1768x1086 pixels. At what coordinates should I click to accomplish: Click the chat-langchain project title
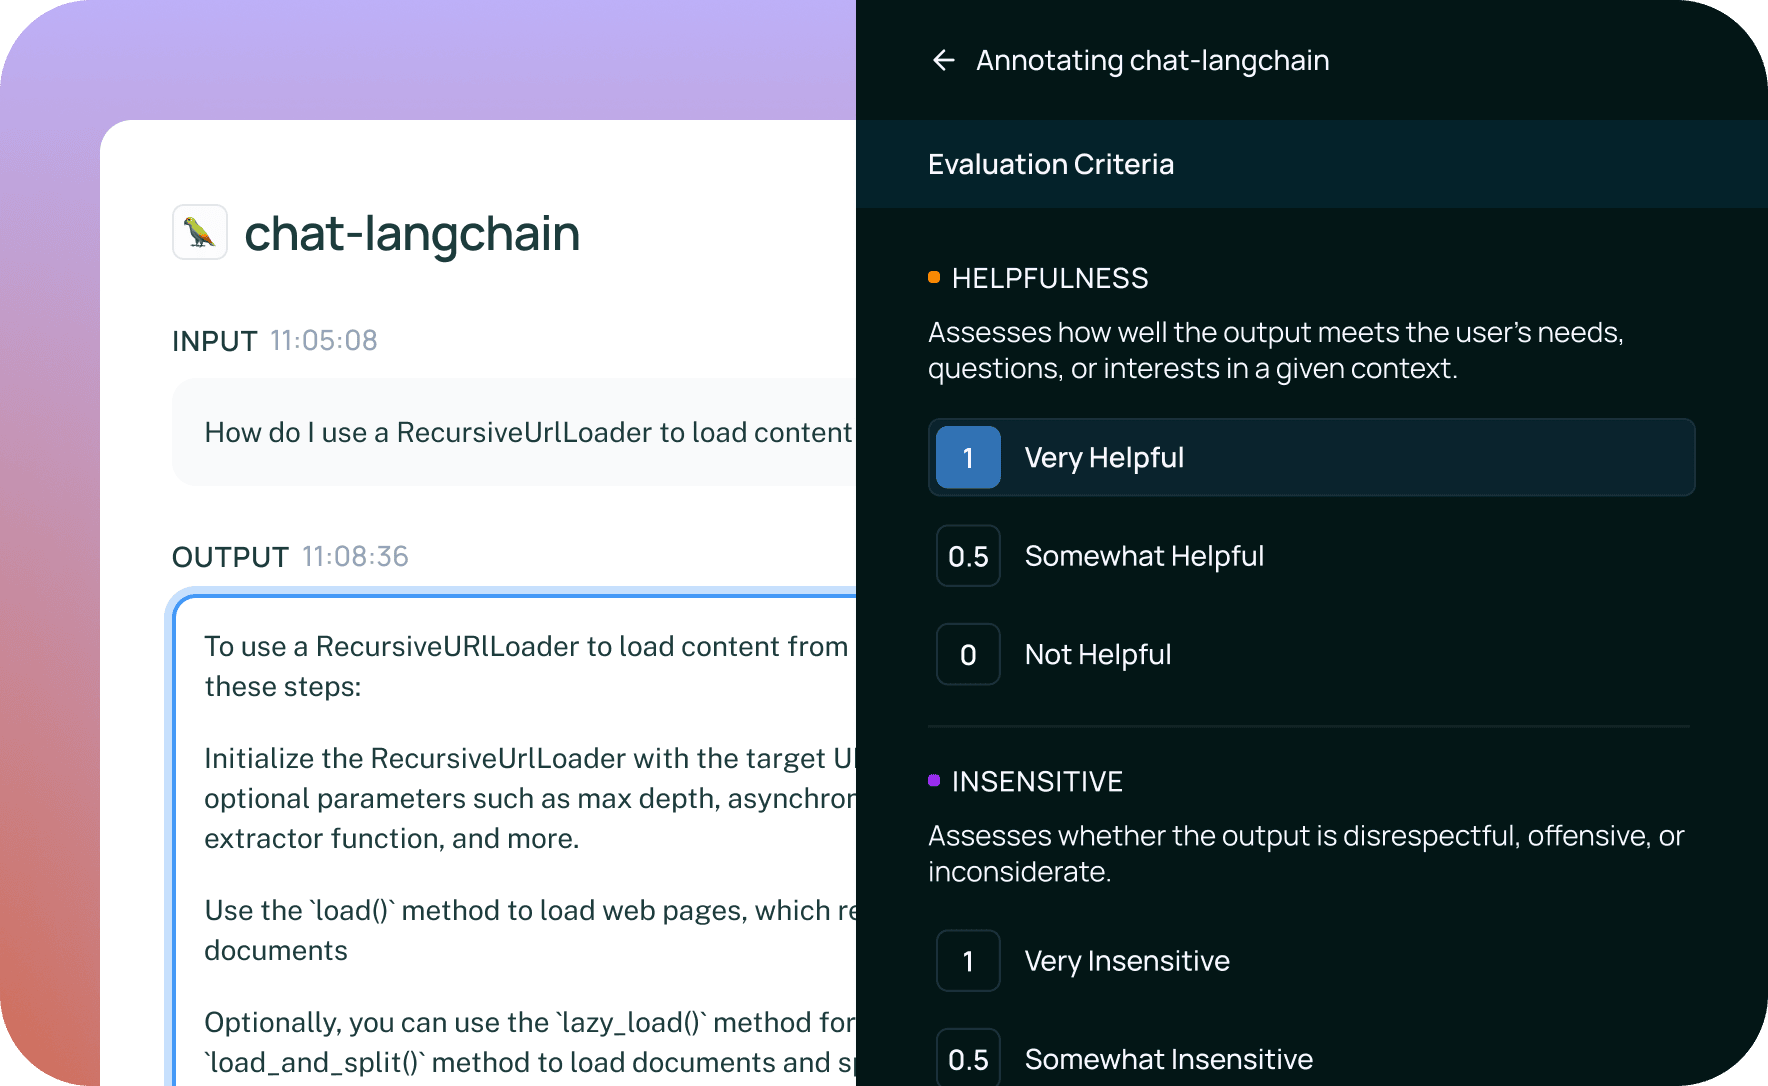point(412,234)
